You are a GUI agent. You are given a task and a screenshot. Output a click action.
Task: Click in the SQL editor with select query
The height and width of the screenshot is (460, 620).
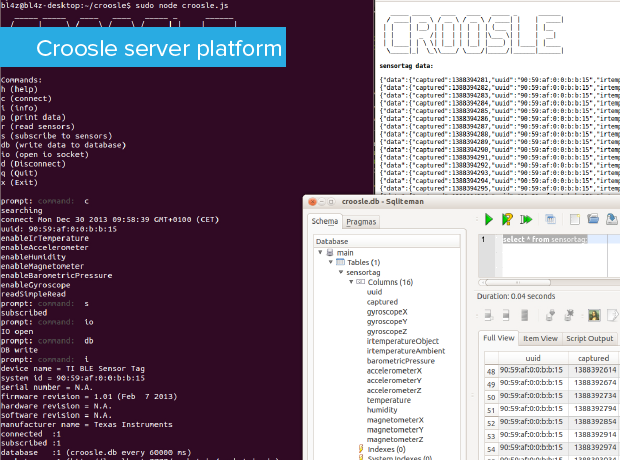tap(545, 239)
